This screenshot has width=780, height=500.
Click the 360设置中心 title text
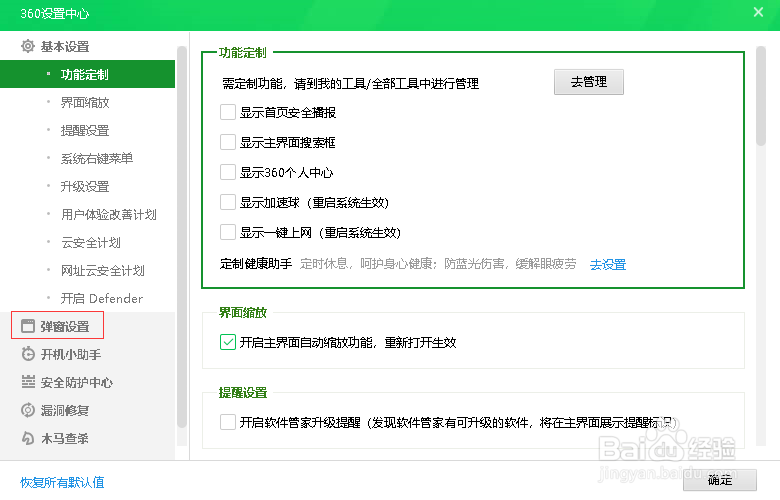[55, 13]
